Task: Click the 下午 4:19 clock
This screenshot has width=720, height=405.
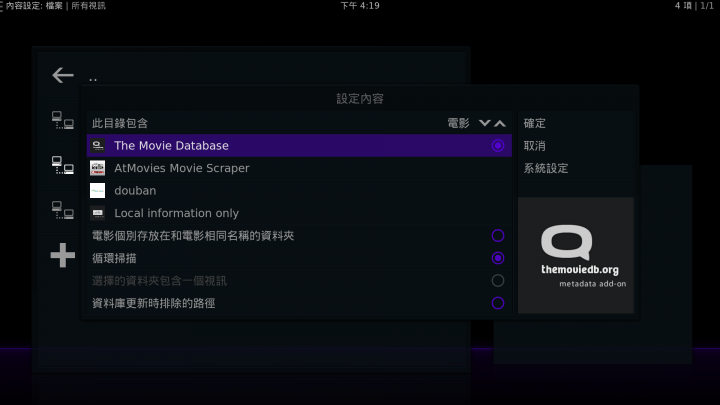Action: (360, 6)
